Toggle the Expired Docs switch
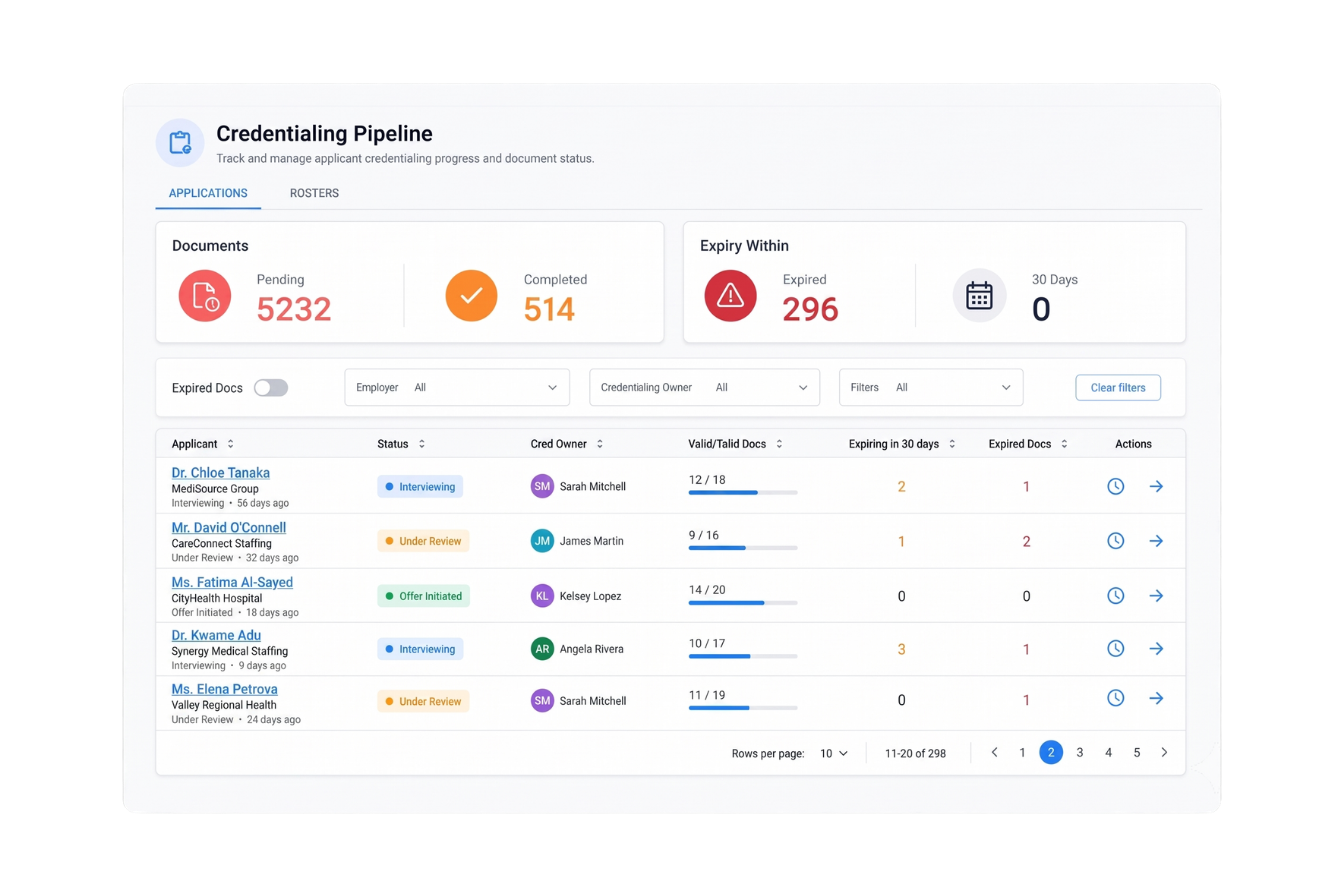Image resolution: width=1344 pixels, height=896 pixels. pyautogui.click(x=270, y=388)
